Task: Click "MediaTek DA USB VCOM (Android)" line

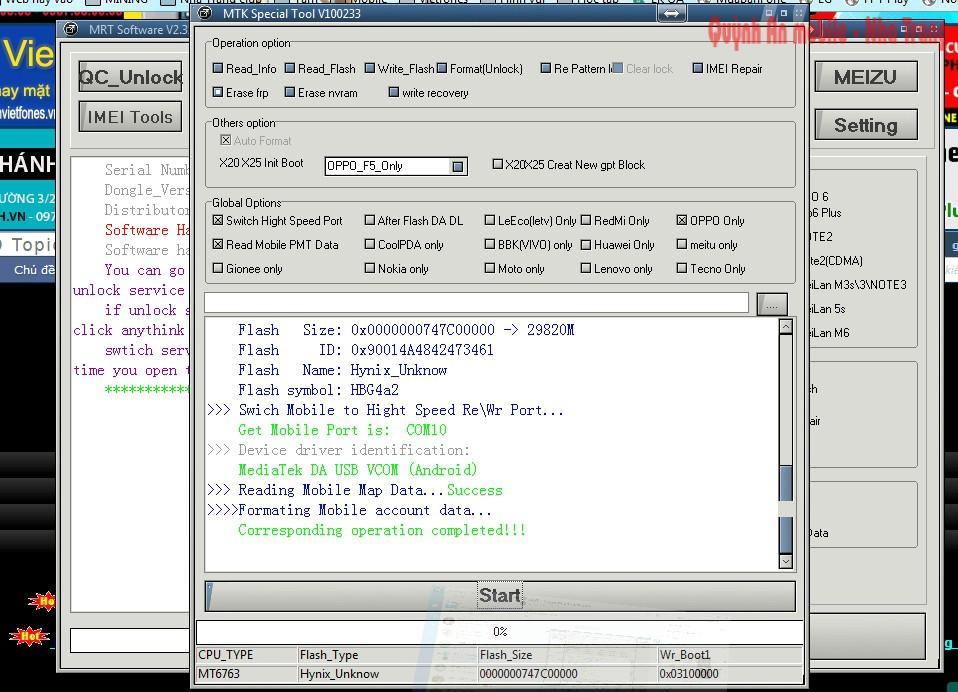Action: [x=357, y=470]
